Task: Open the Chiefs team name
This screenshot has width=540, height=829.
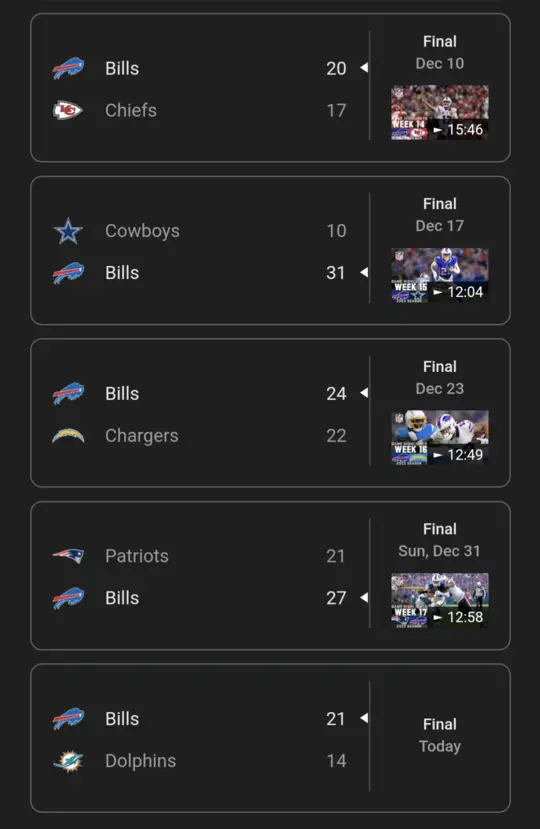Action: [x=131, y=110]
